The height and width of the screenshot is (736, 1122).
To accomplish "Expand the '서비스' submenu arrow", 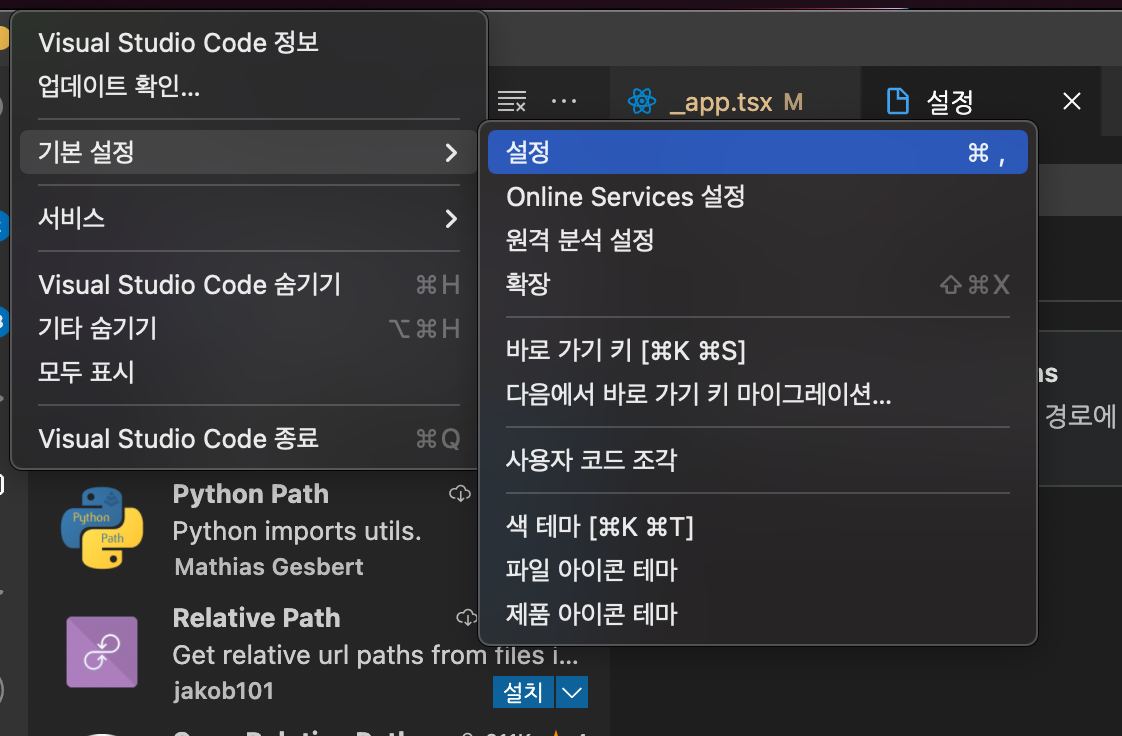I will pos(451,218).
